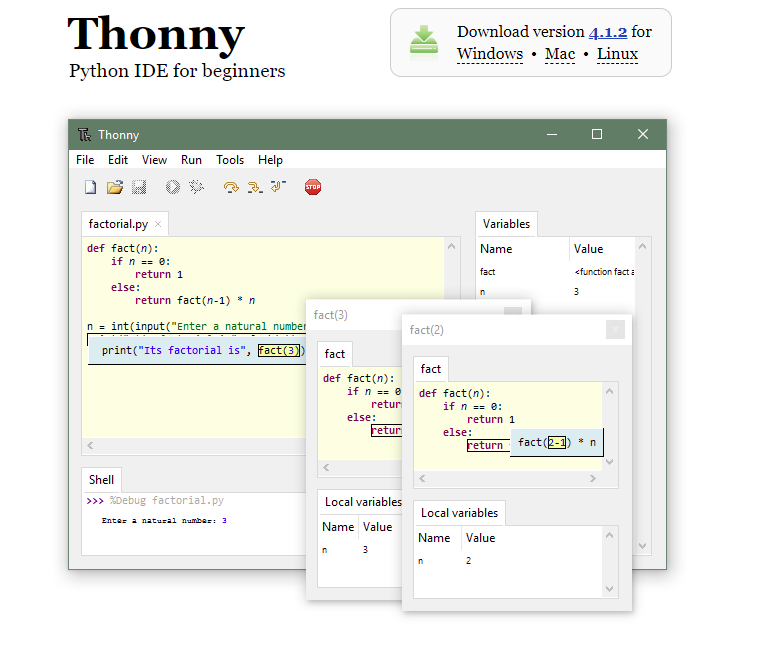Click Variables panel scrollbar up arrow

click(x=643, y=246)
